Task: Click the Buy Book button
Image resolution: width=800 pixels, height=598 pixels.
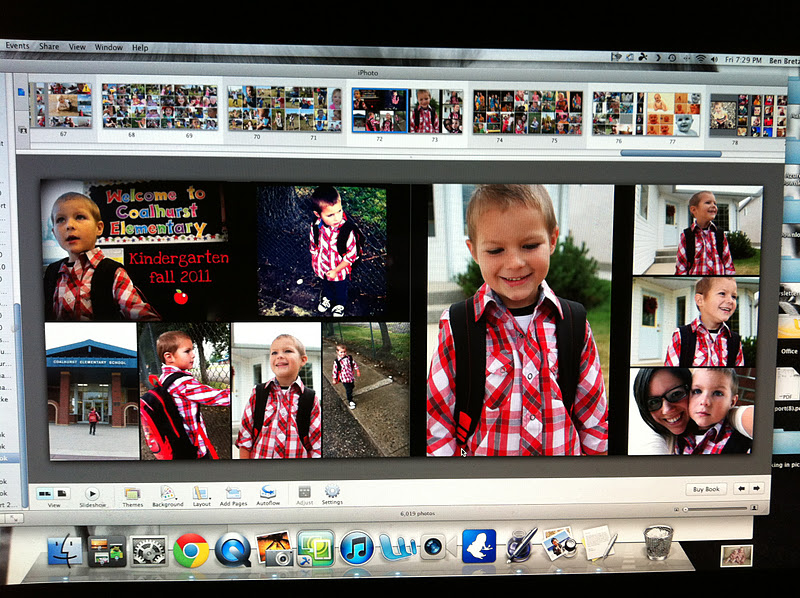Action: pos(706,489)
